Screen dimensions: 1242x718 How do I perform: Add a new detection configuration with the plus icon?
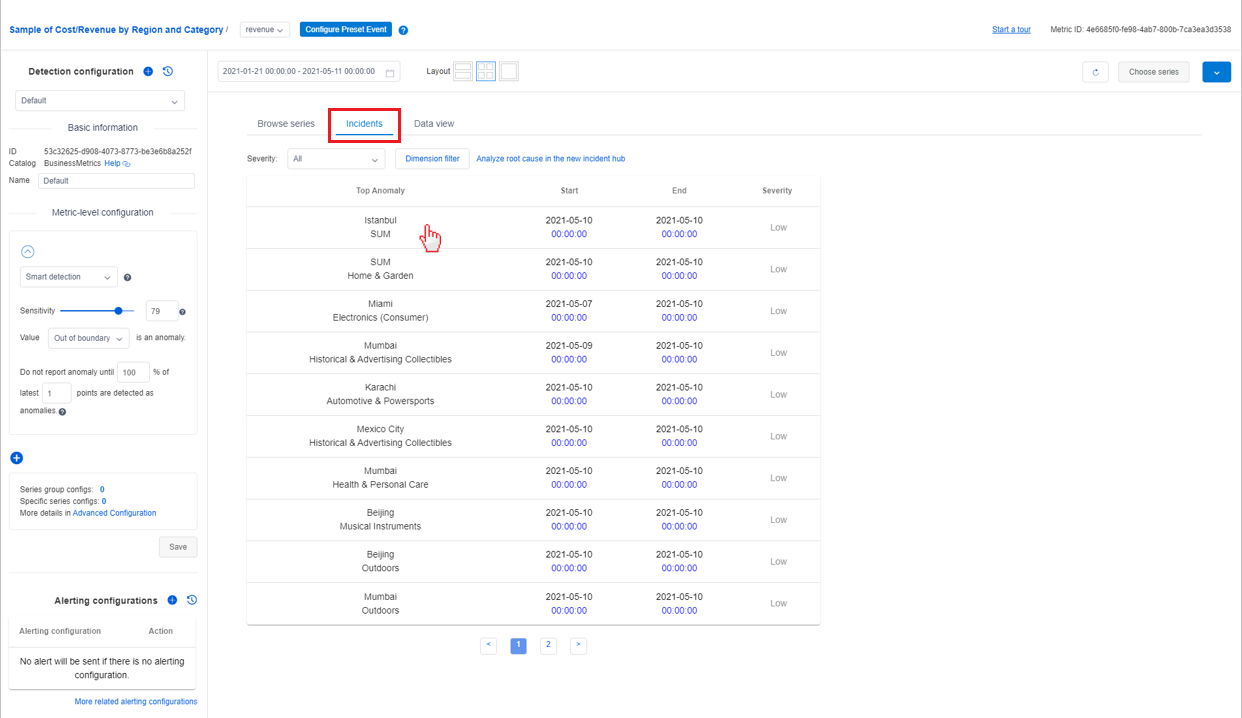pyautogui.click(x=148, y=71)
